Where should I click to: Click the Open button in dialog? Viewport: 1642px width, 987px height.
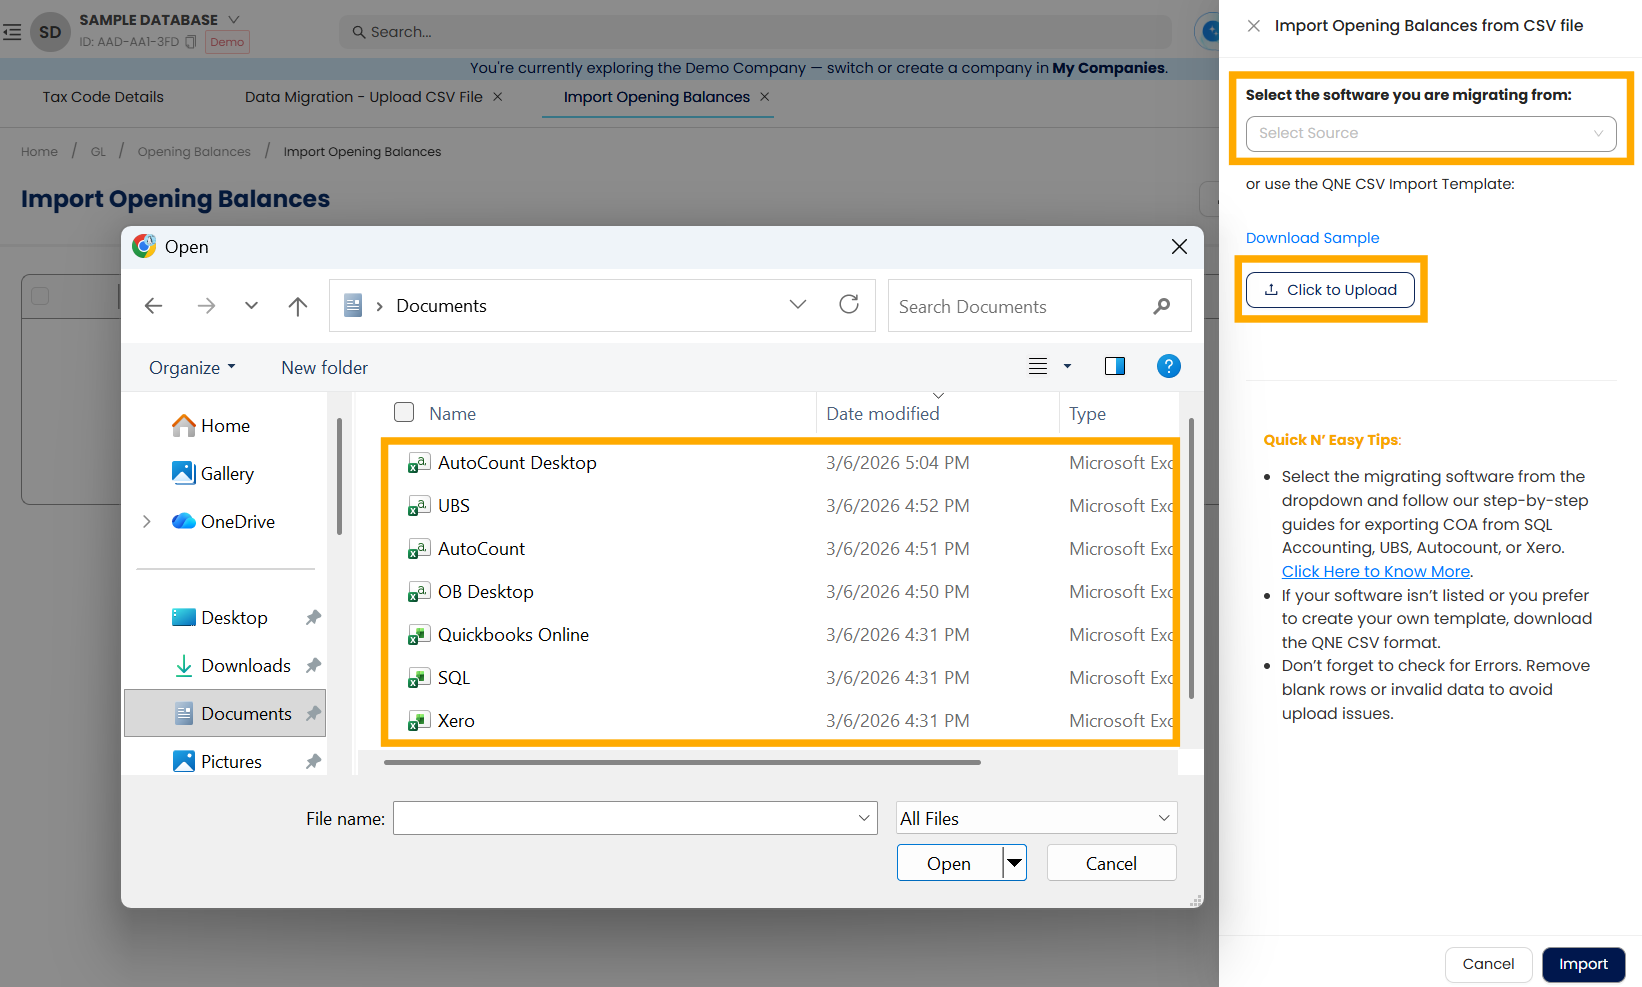point(949,863)
